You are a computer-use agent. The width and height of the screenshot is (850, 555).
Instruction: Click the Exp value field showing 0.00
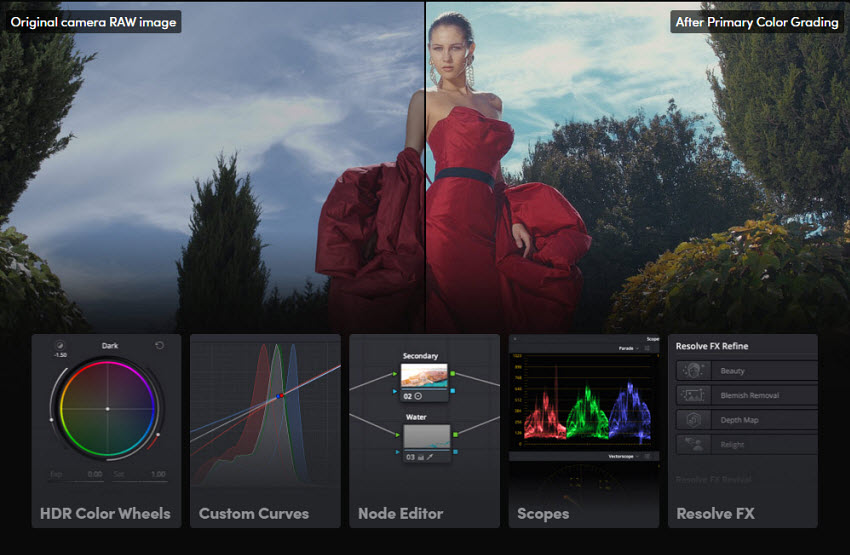click(x=95, y=474)
